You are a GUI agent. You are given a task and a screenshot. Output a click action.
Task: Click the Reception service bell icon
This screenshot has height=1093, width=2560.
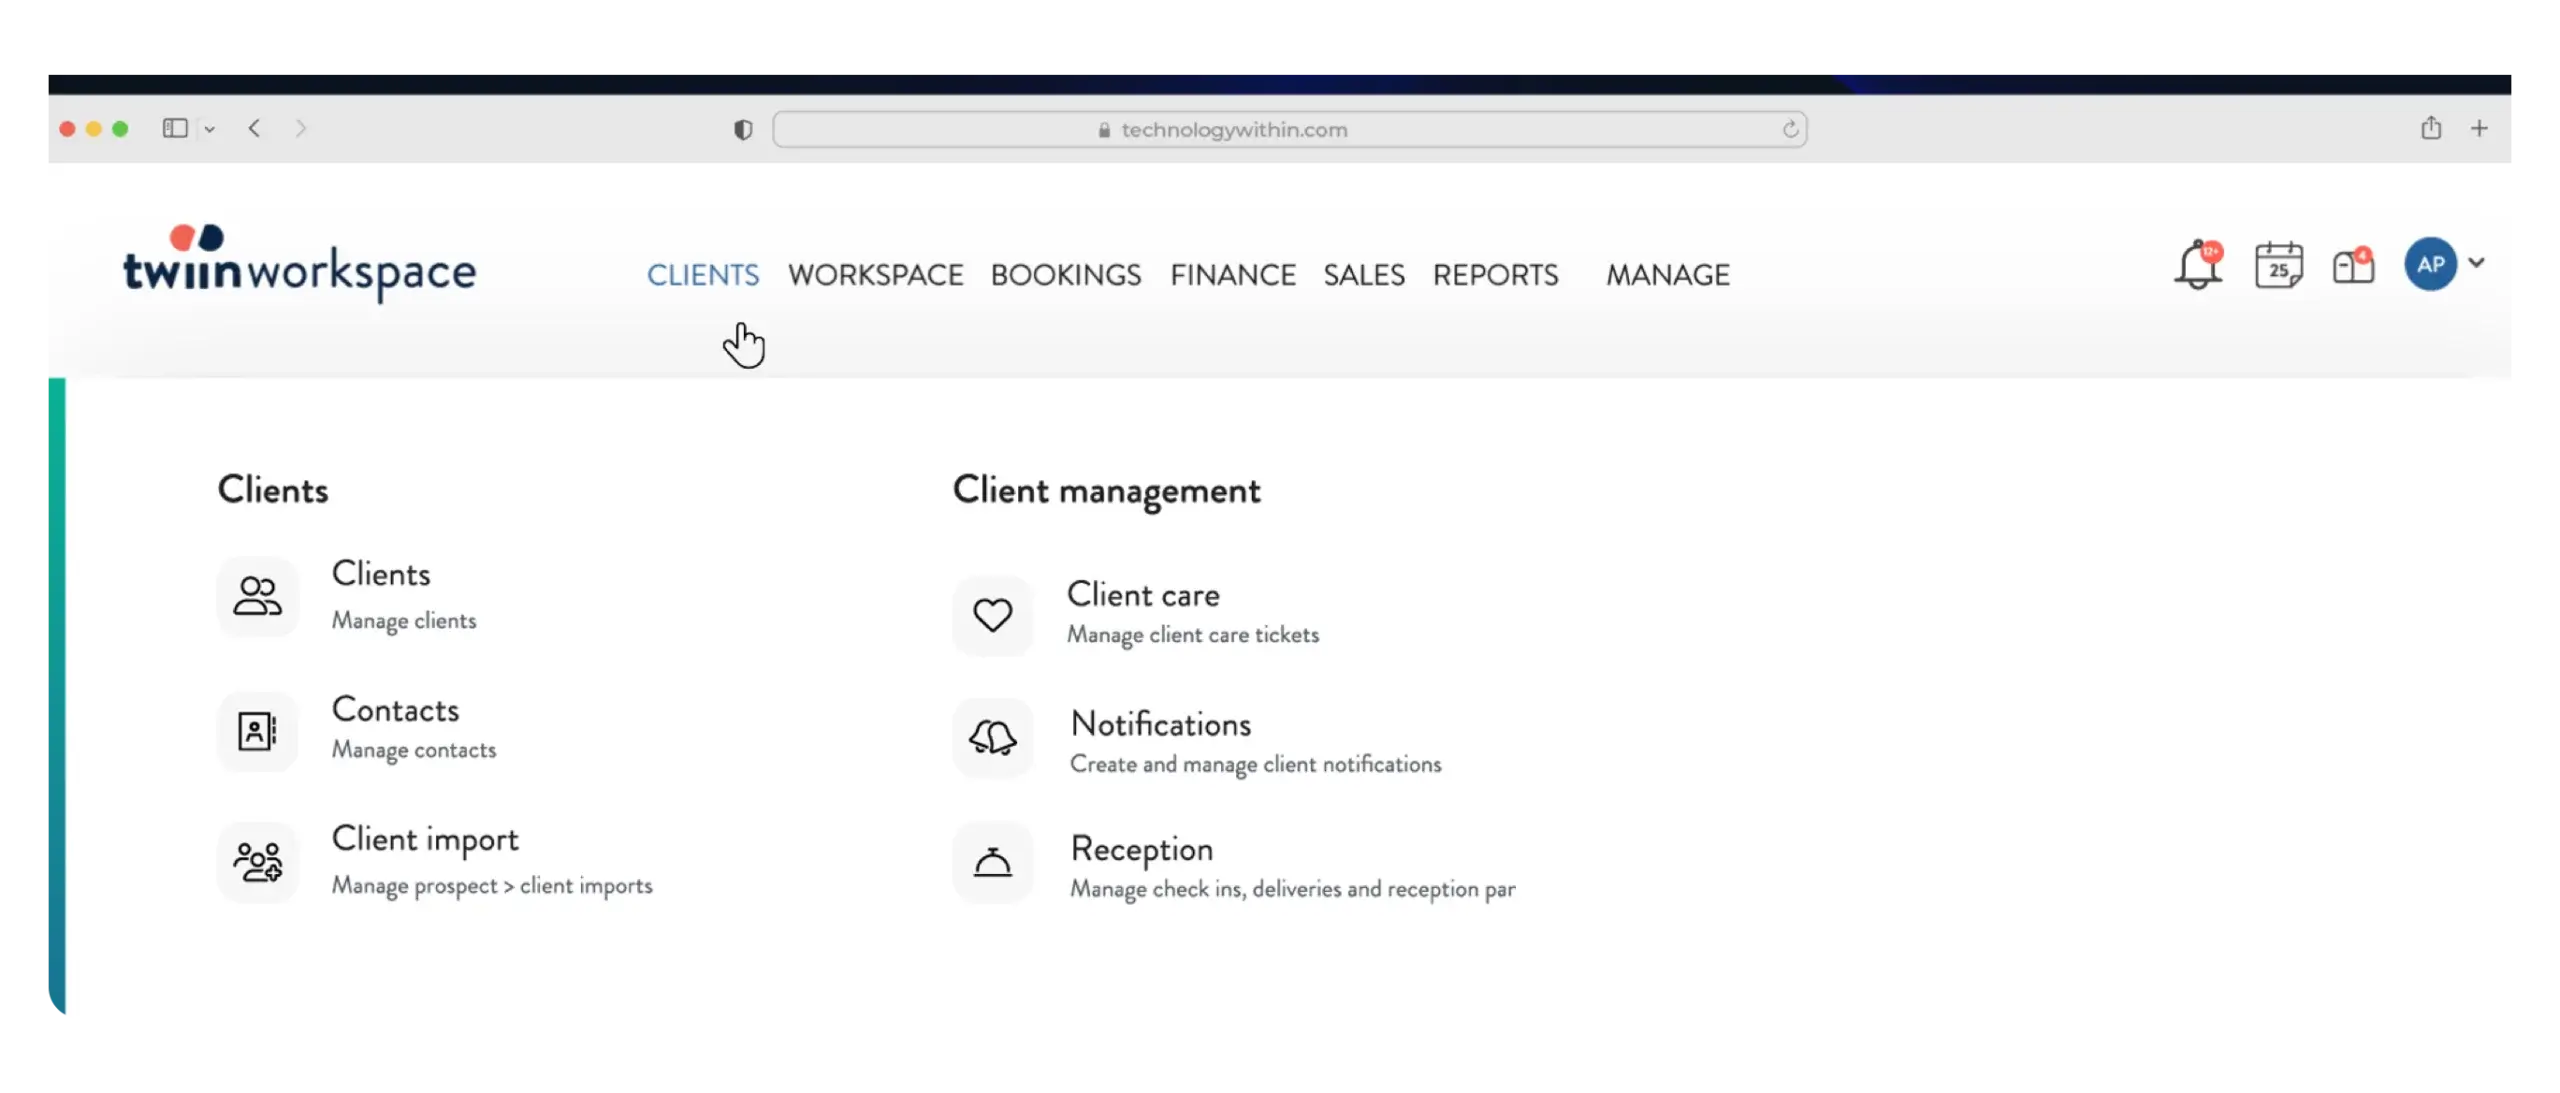pos(992,862)
